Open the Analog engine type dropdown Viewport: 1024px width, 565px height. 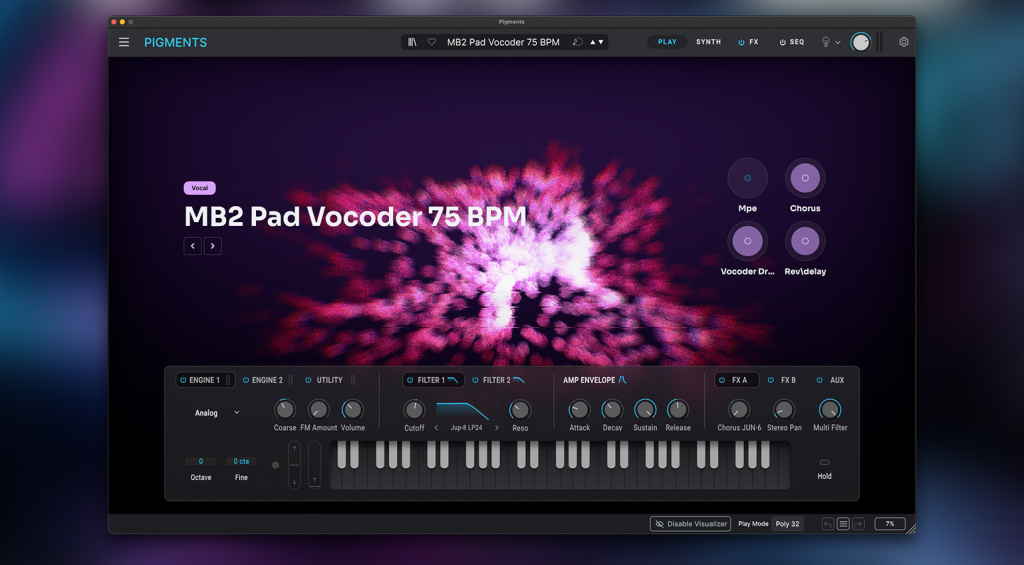point(217,413)
